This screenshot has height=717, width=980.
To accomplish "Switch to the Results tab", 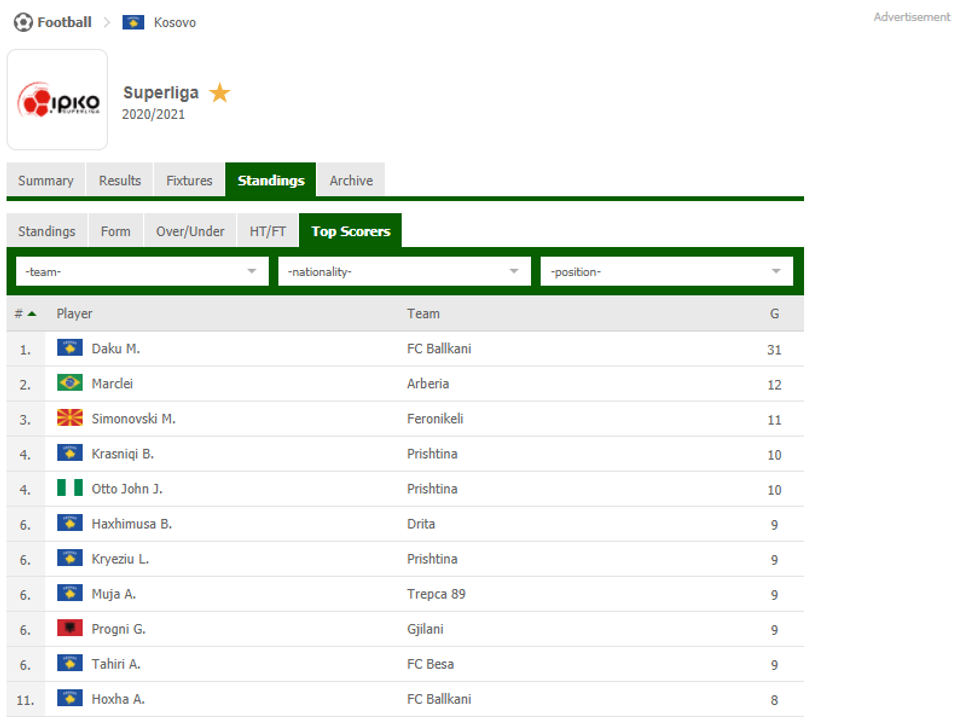I will click(x=120, y=181).
